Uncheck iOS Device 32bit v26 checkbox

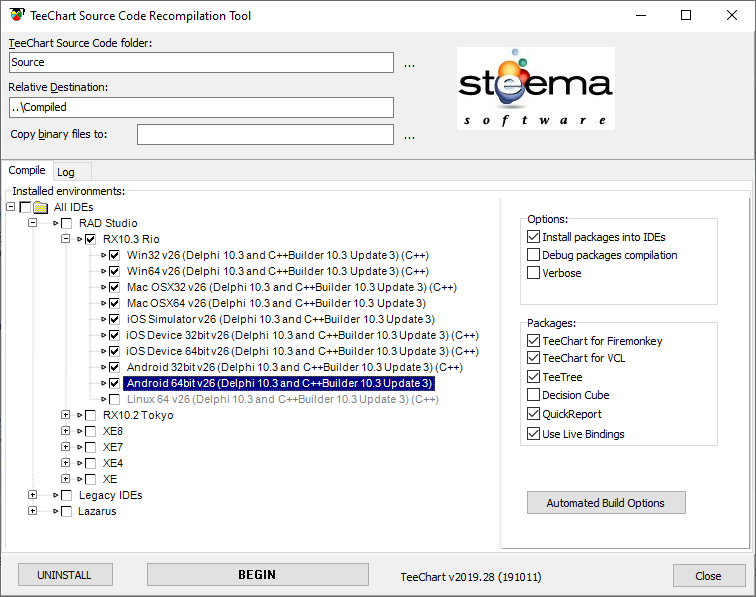(x=114, y=335)
